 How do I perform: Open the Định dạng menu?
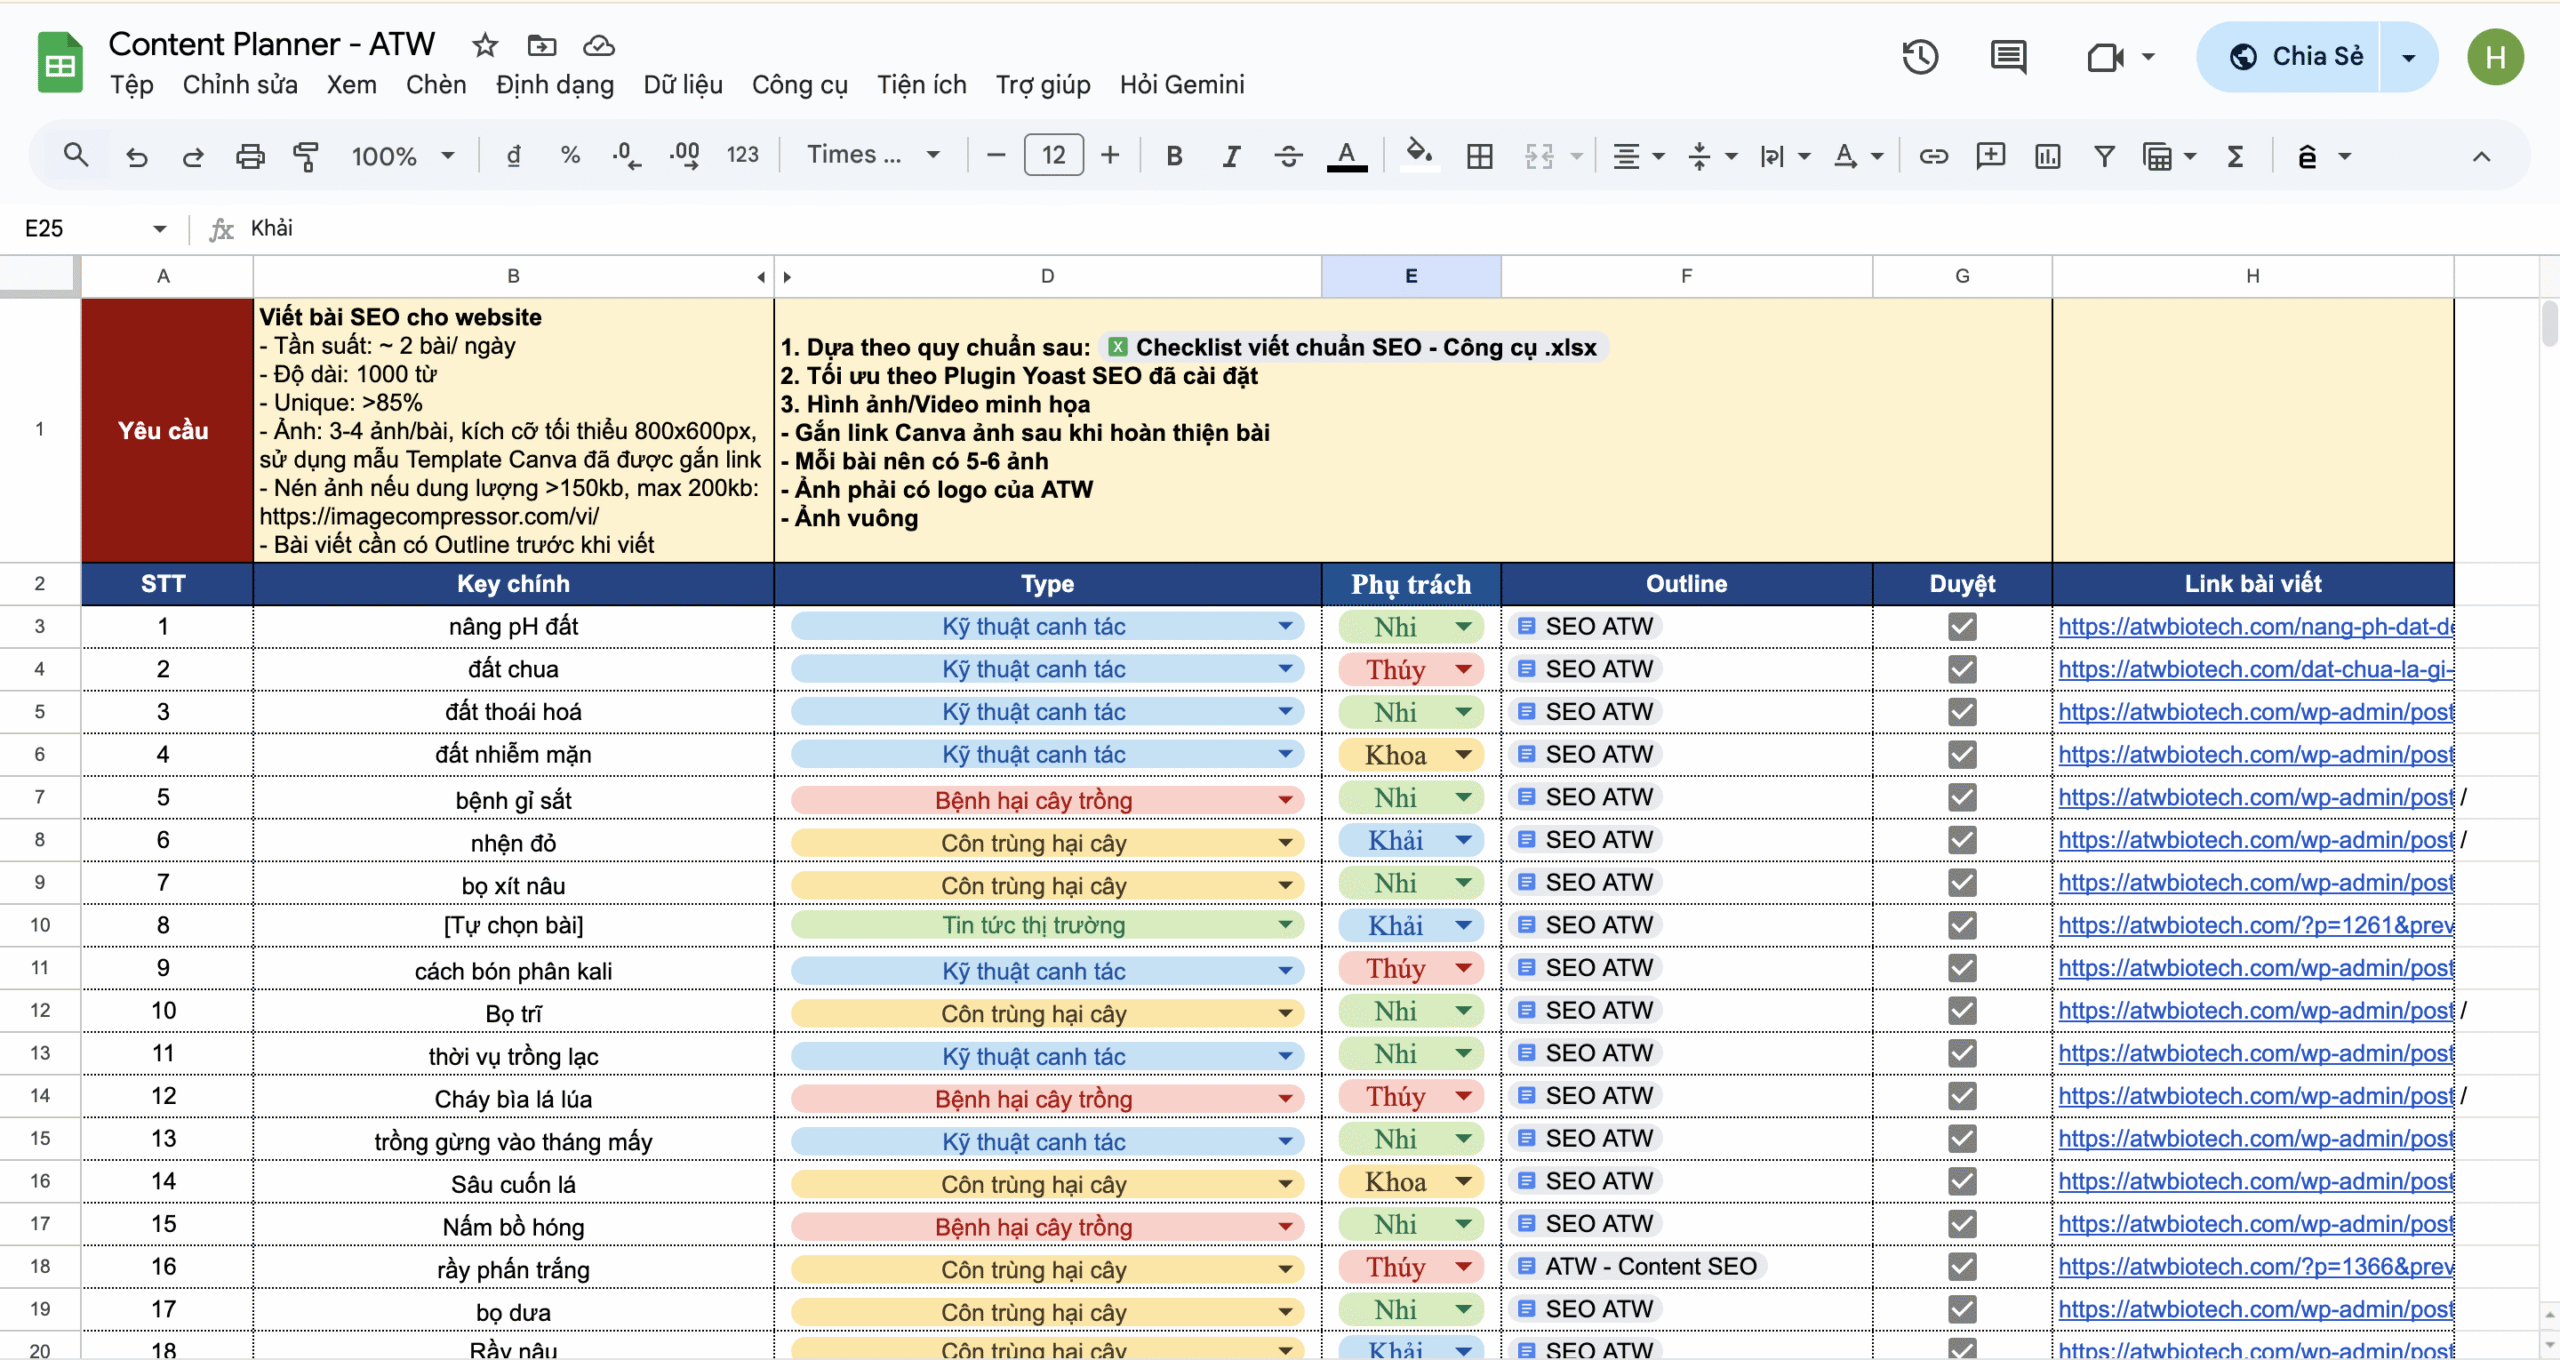point(554,85)
